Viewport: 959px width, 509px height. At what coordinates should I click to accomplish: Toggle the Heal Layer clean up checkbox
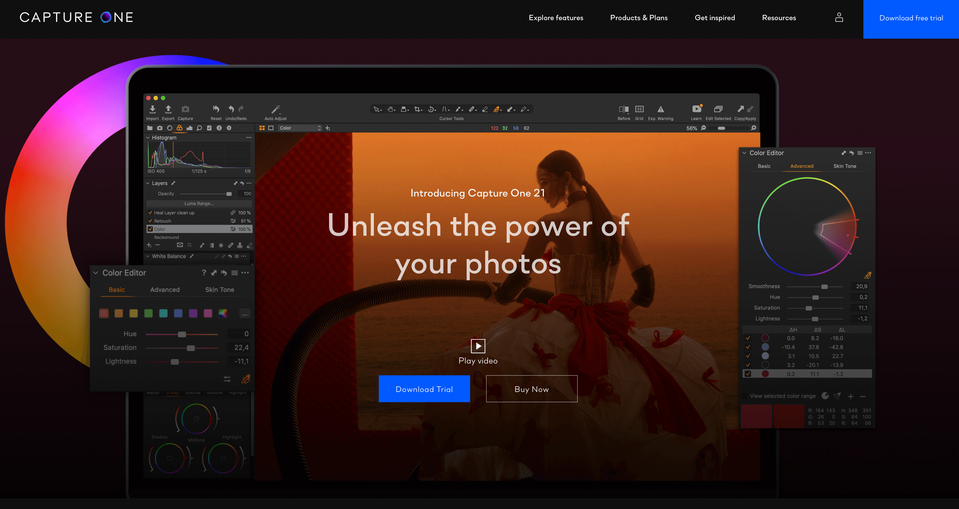click(x=150, y=213)
